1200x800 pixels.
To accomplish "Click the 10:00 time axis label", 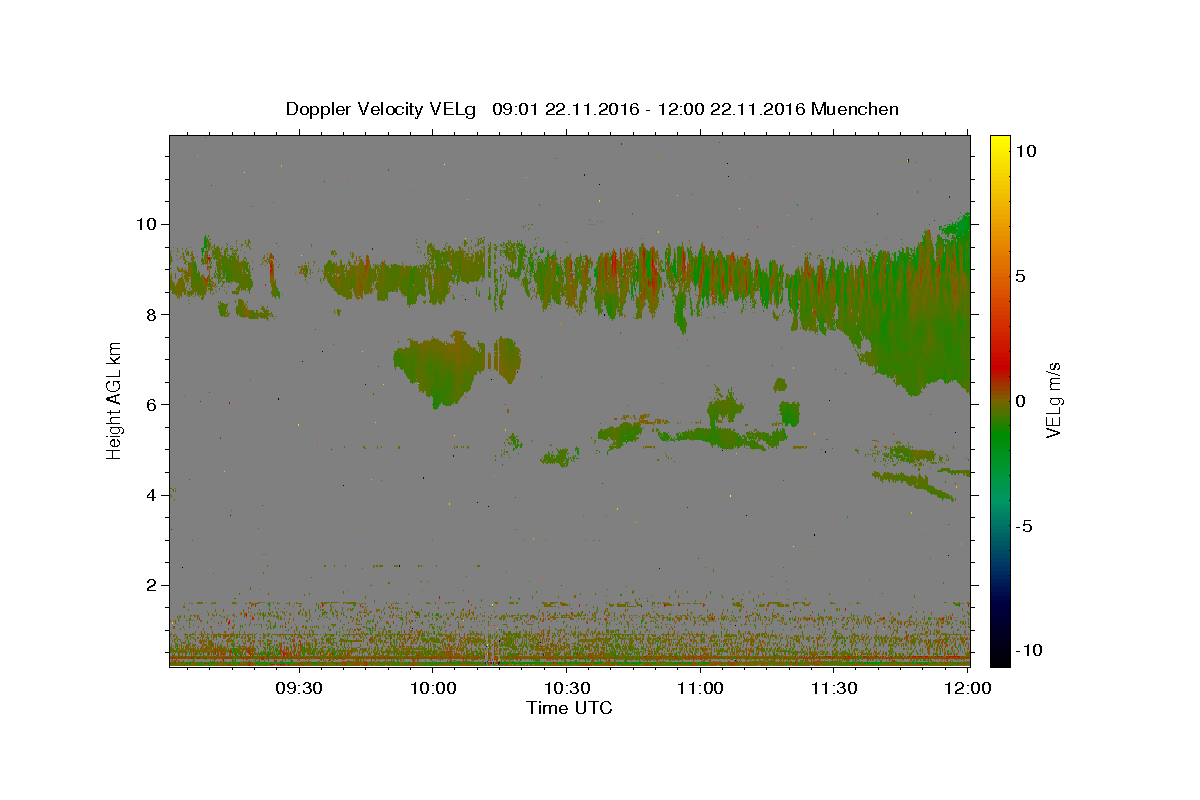I will point(433,688).
